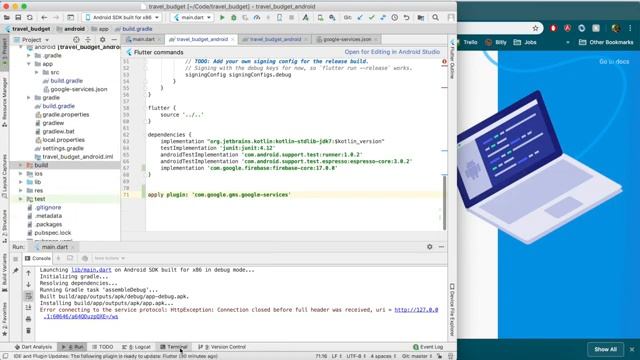Click the Revert undo arrow icon
The image size is (640, 360).
pos(407,18)
